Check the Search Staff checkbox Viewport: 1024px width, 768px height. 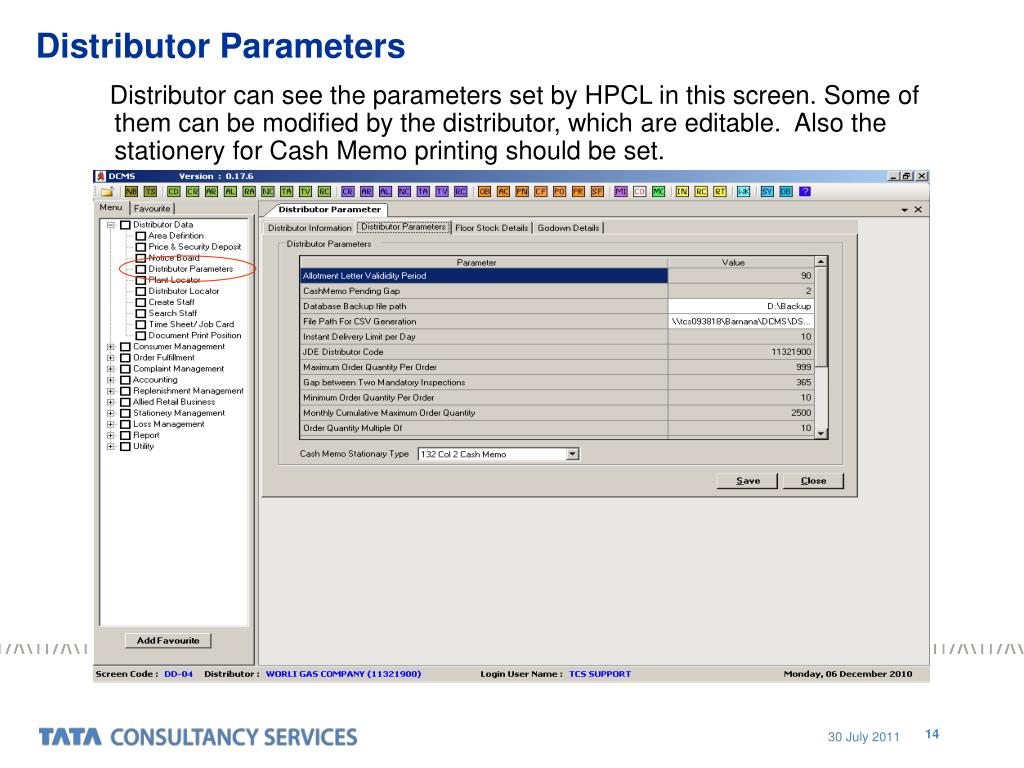pyautogui.click(x=140, y=313)
